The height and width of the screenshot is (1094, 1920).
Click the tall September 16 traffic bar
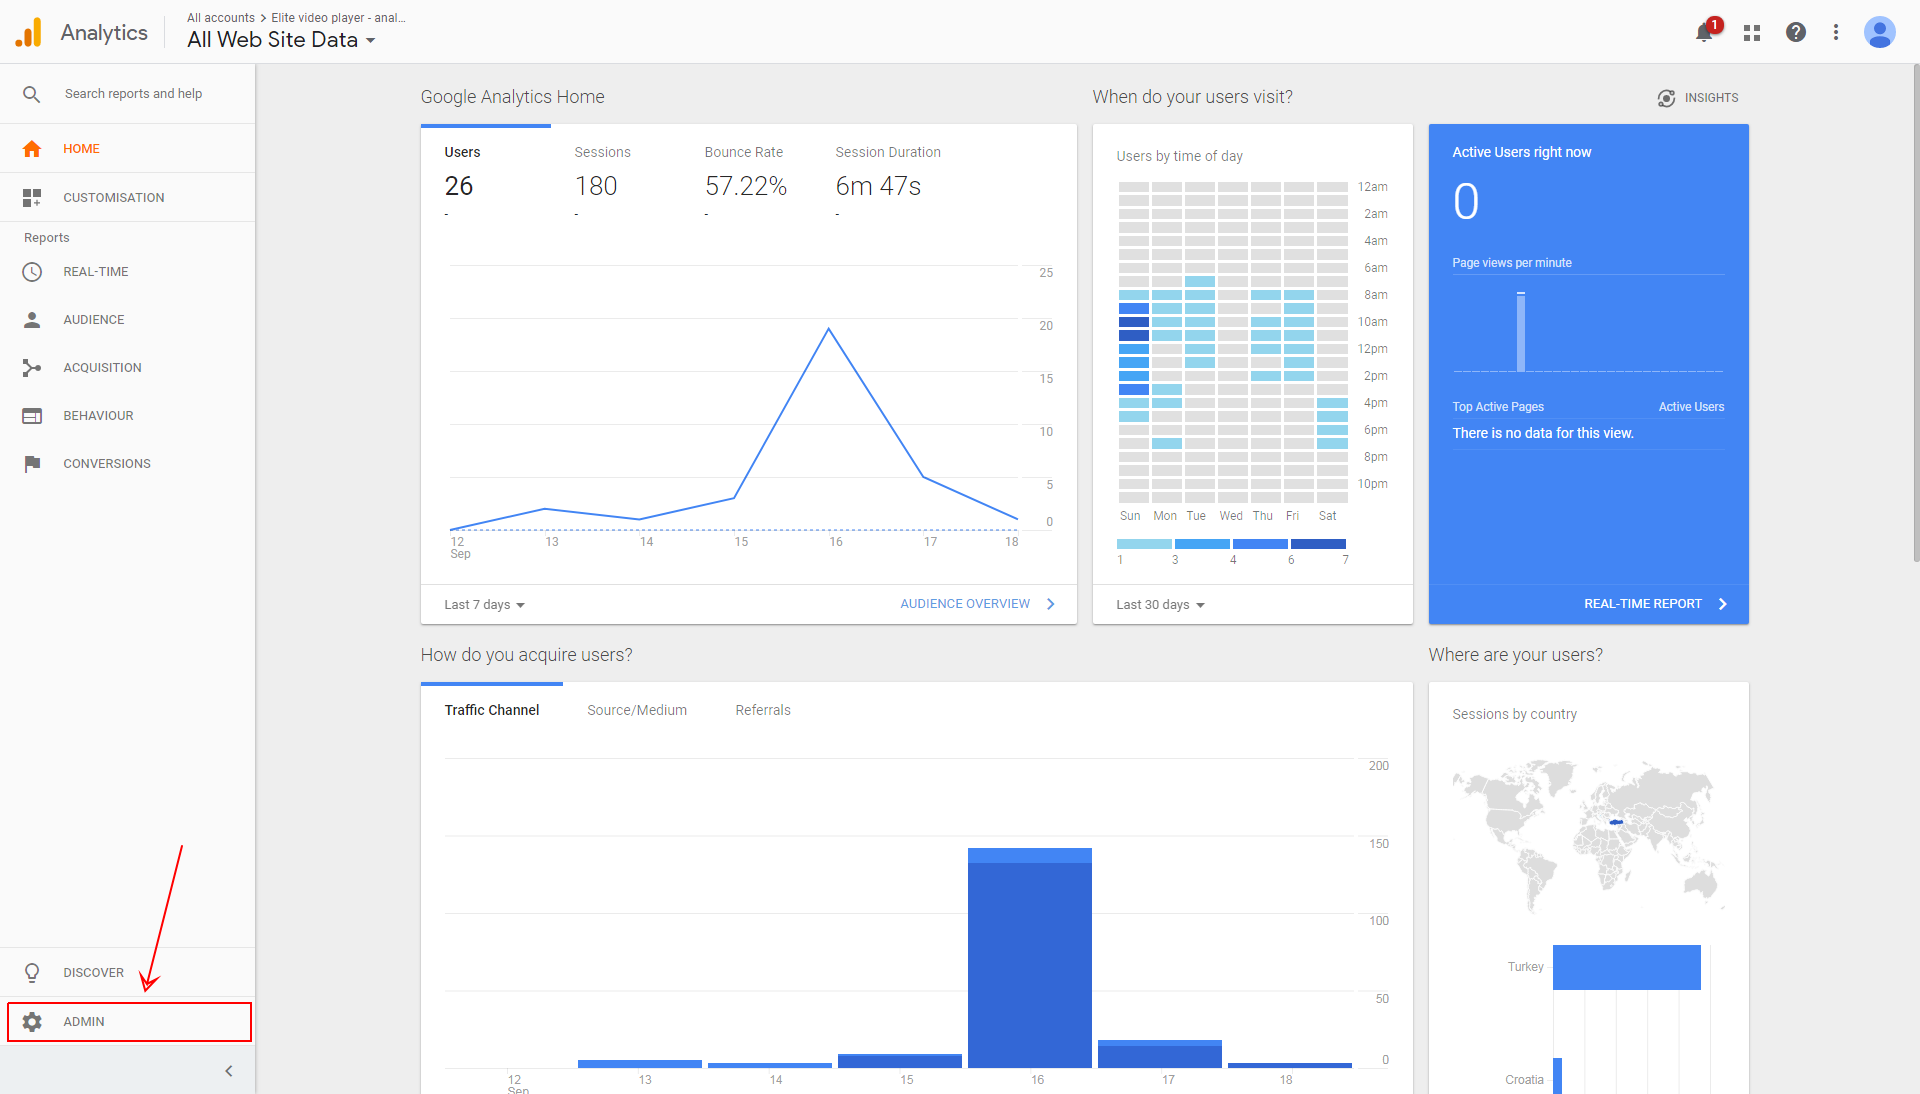tap(1030, 958)
